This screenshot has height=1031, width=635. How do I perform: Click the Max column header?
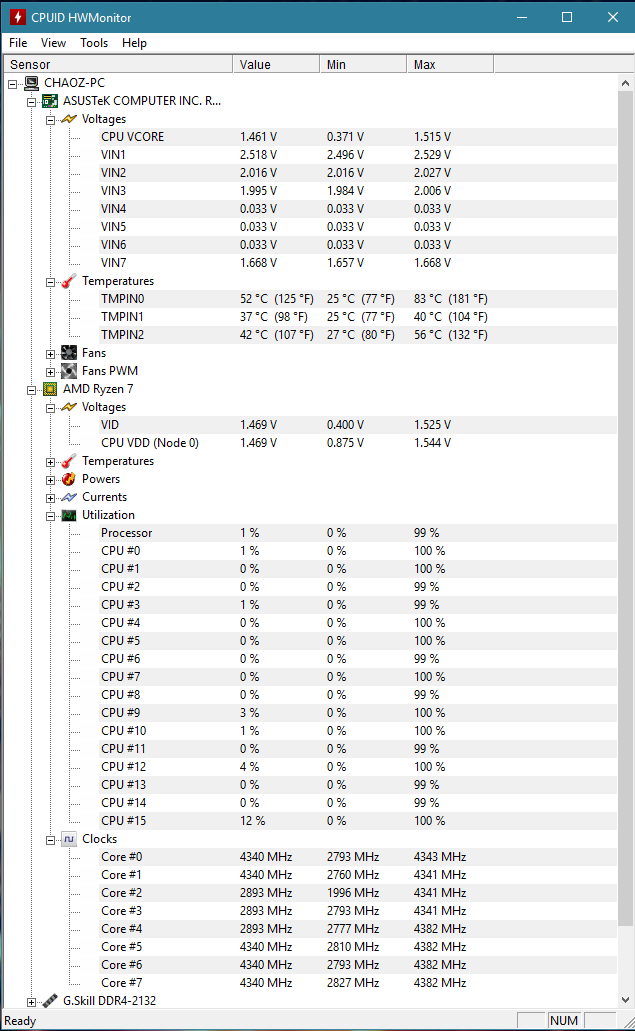(450, 65)
